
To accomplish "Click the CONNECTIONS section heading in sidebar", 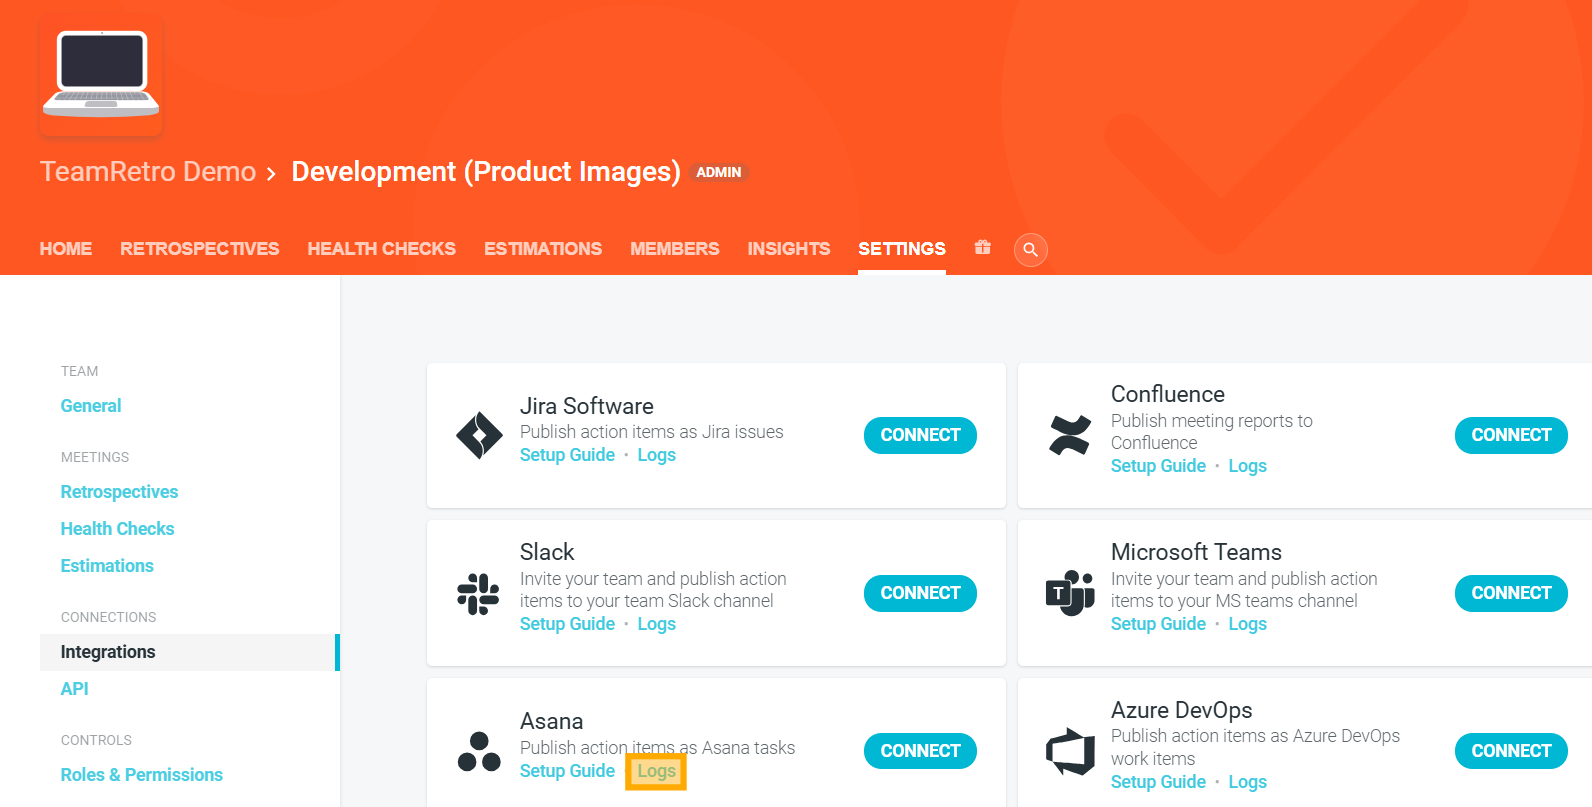I will coord(109,617).
